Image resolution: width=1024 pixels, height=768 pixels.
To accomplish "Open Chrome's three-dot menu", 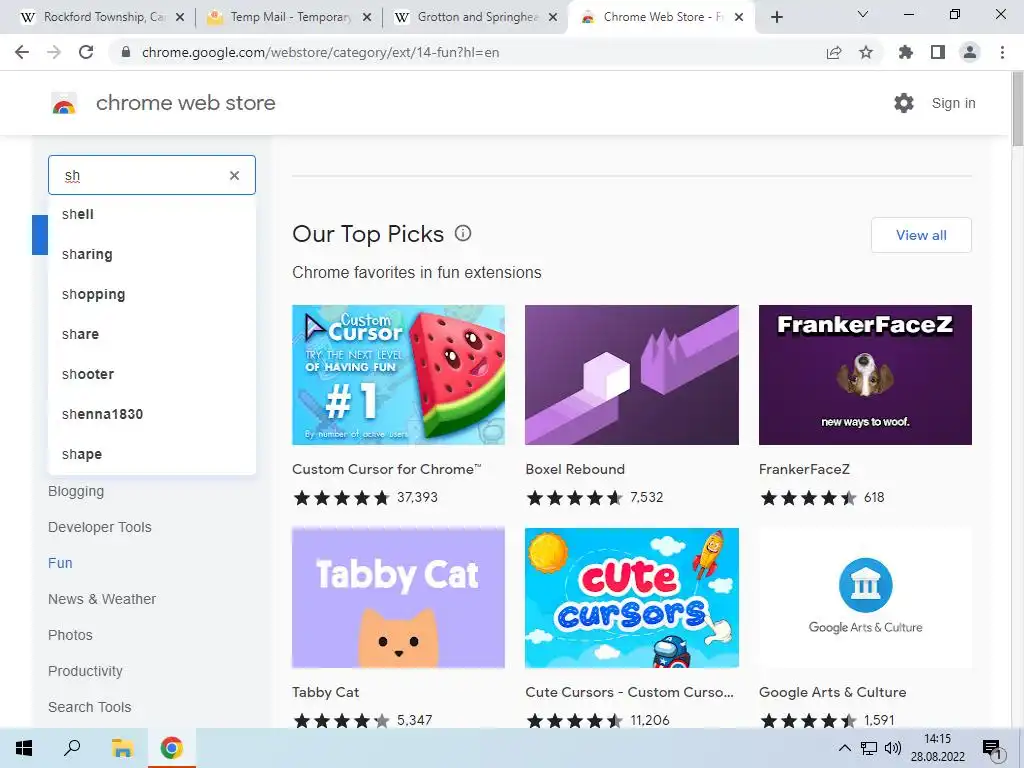I will pos(1002,52).
